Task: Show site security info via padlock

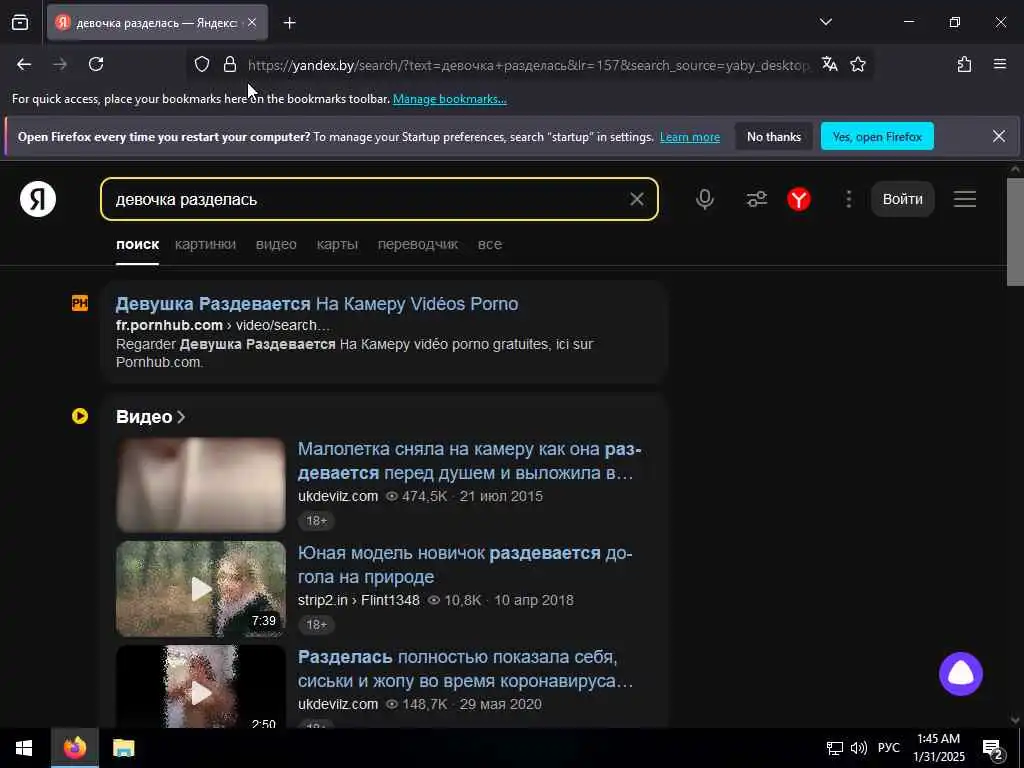Action: coord(229,64)
